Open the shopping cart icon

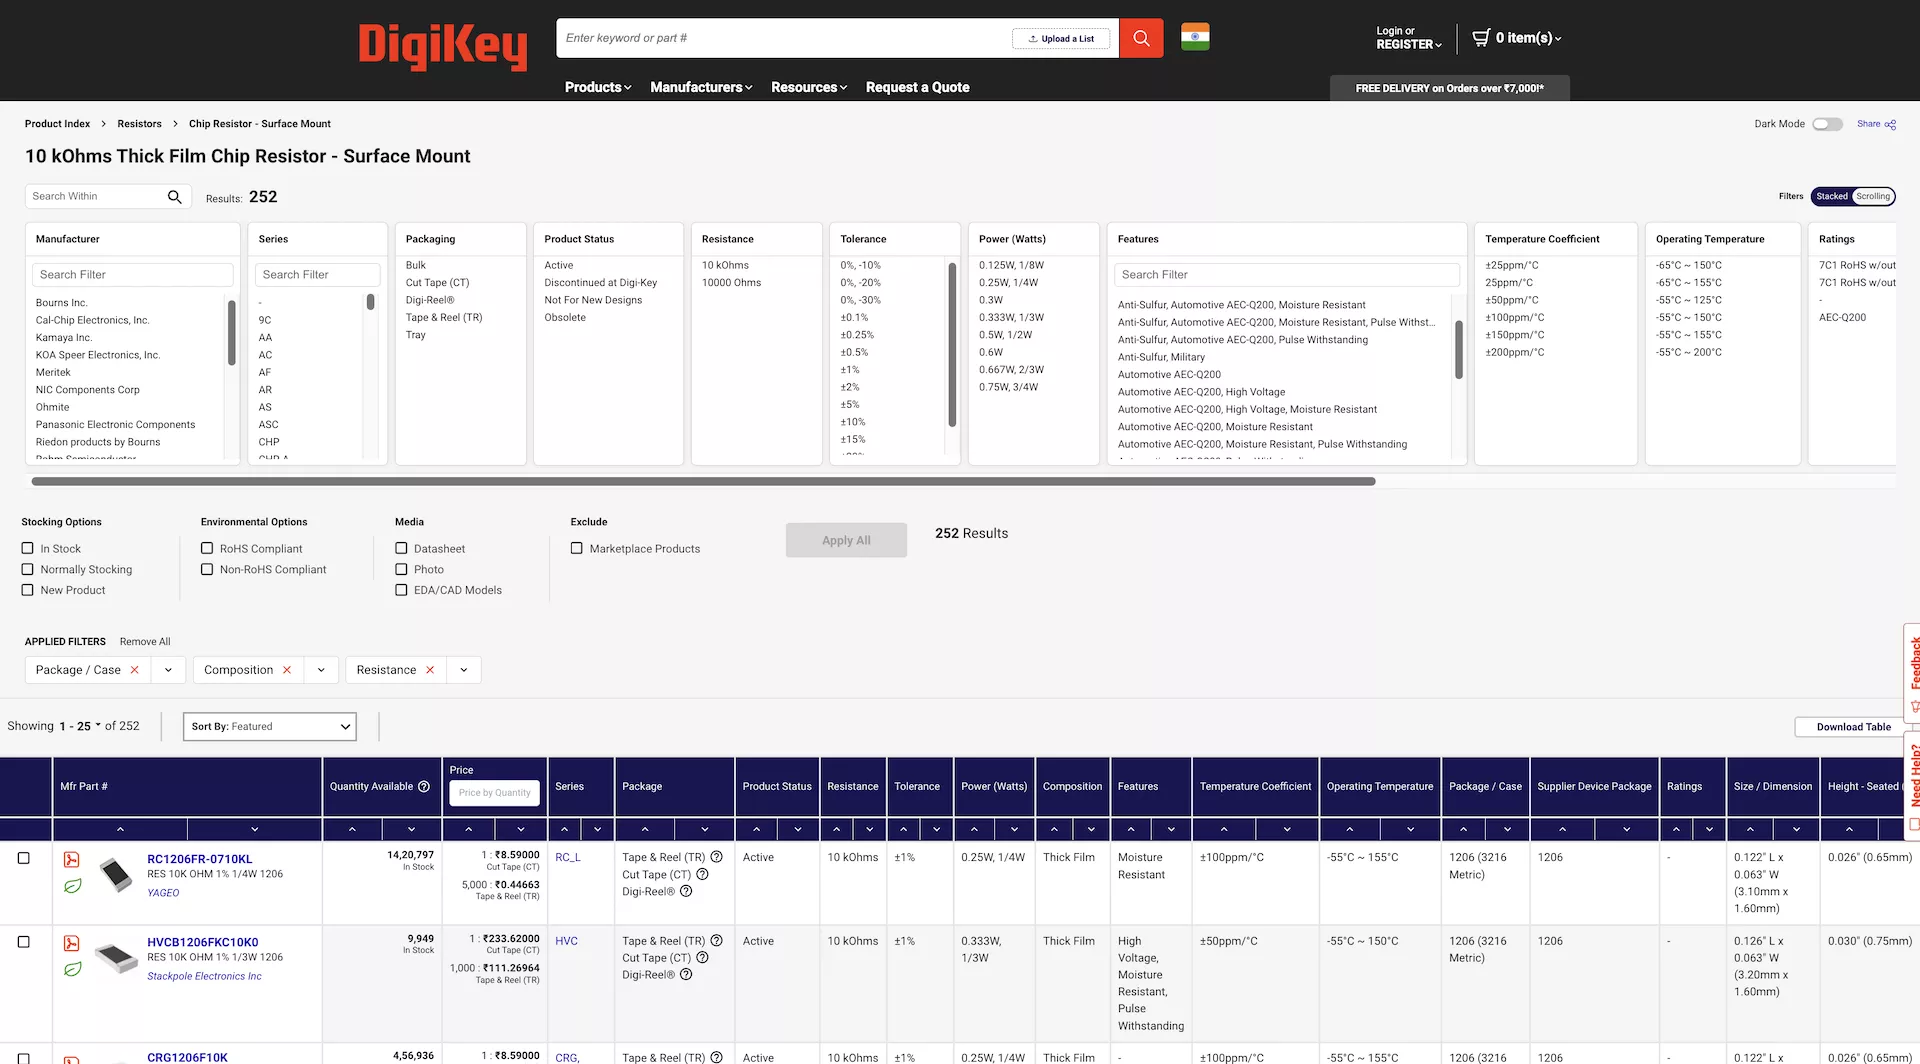(1481, 38)
